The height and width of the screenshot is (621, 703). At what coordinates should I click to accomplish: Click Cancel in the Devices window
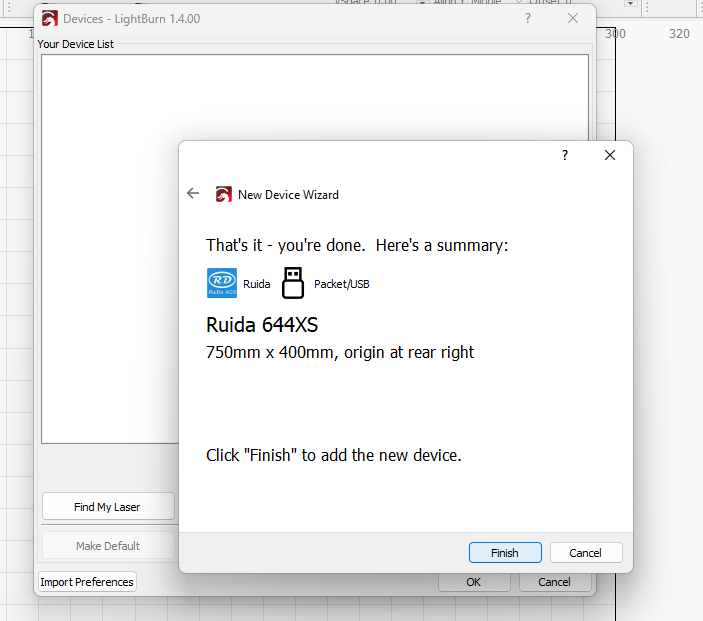555,582
